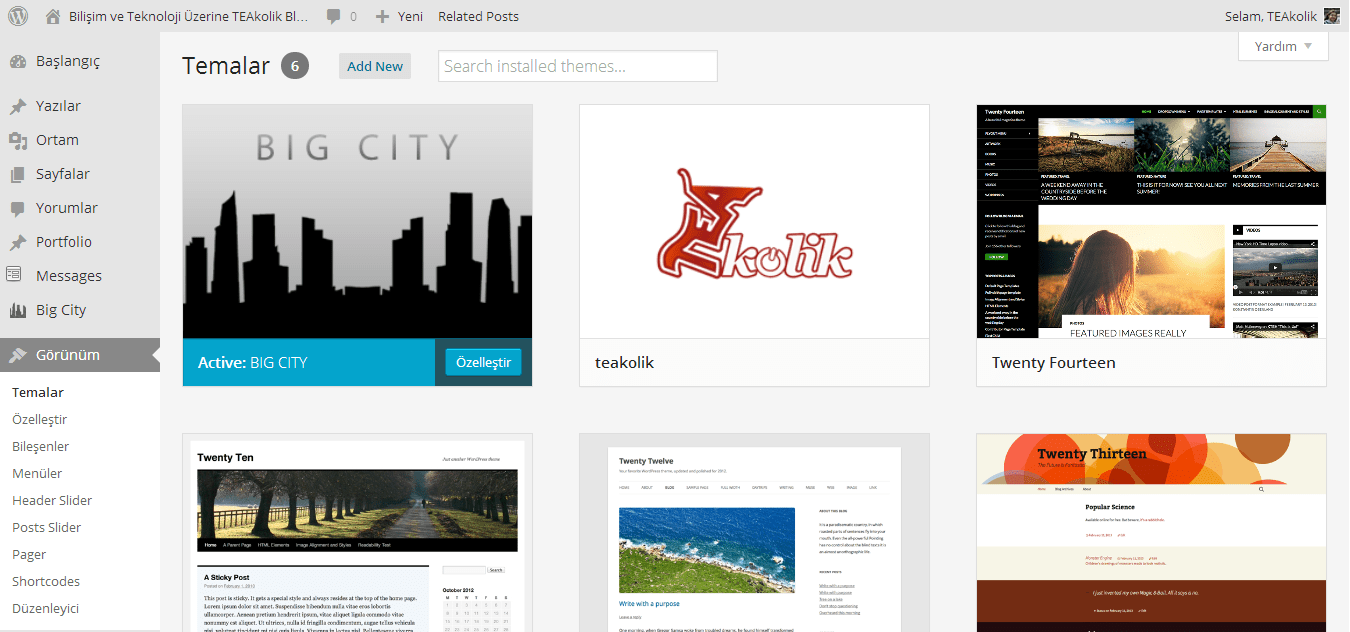This screenshot has height=632, width=1350.
Task: Click the Twenty Fourteen theme thumbnail
Action: [x=1152, y=221]
